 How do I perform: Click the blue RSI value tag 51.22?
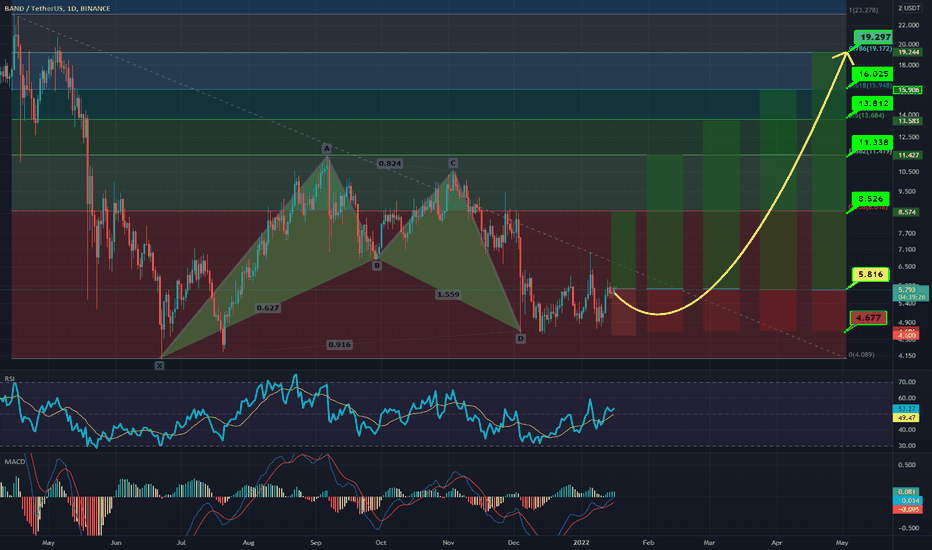tap(906, 409)
